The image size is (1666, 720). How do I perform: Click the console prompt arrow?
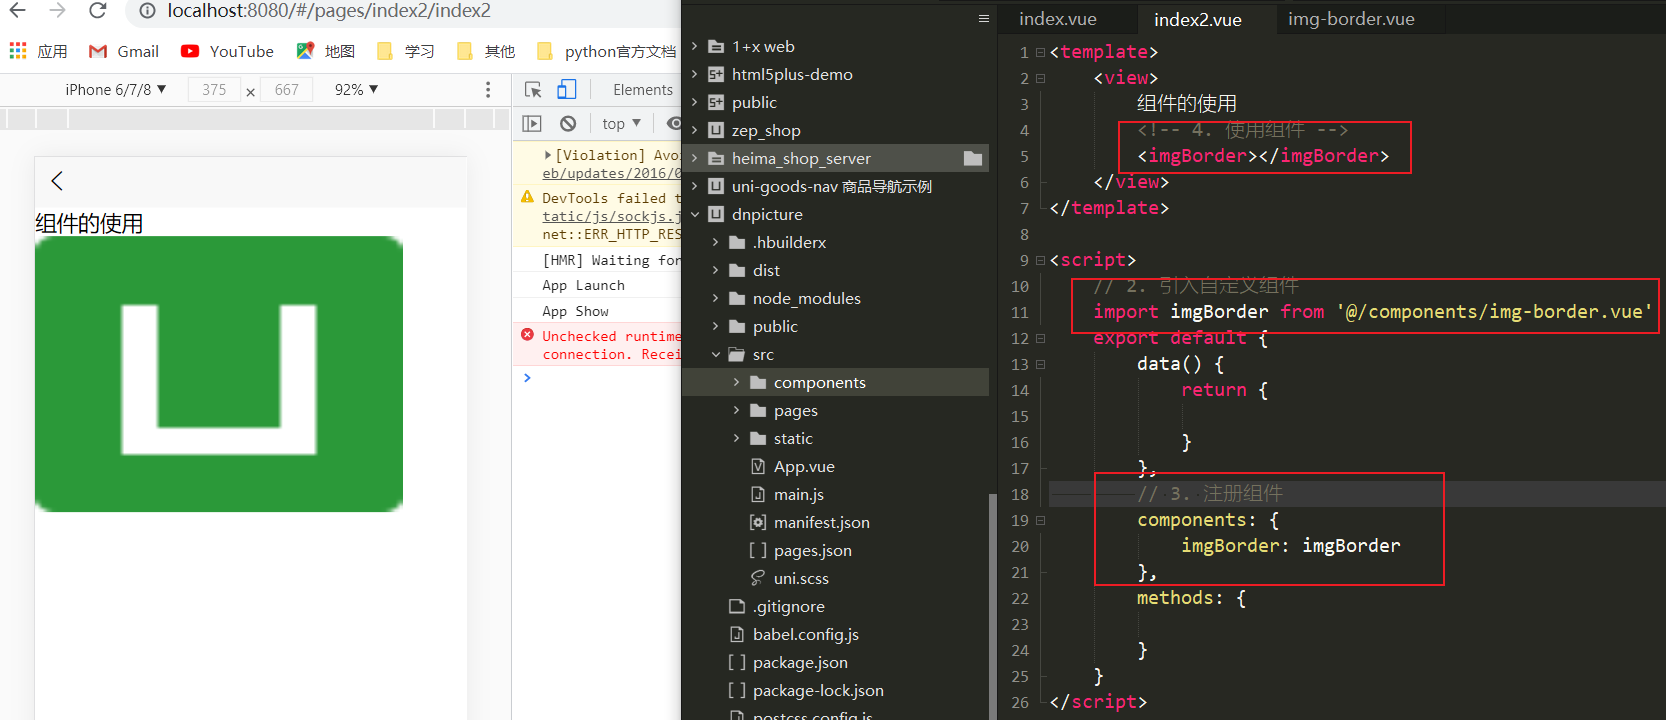(527, 378)
